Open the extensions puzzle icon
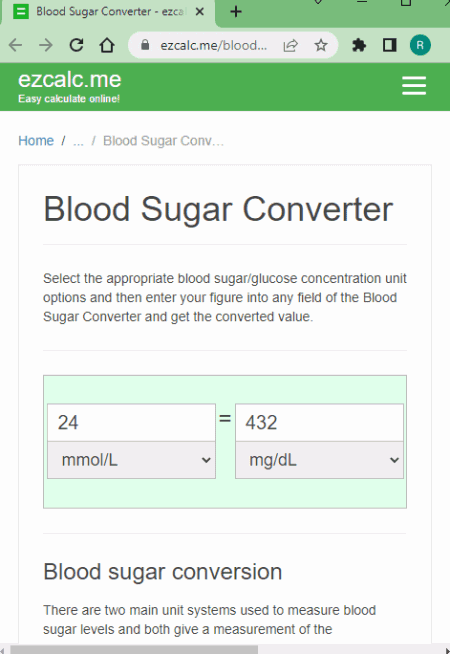Image resolution: width=450 pixels, height=654 pixels. [x=359, y=45]
